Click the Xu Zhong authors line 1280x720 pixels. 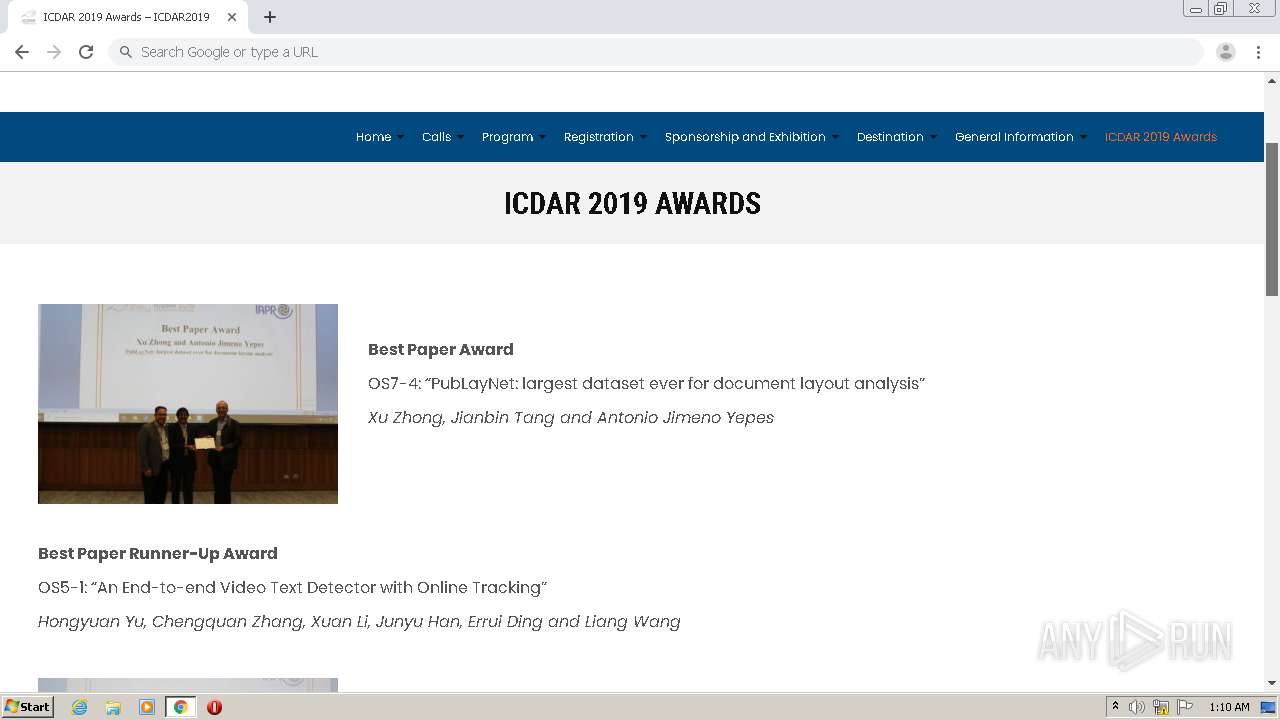tap(571, 417)
